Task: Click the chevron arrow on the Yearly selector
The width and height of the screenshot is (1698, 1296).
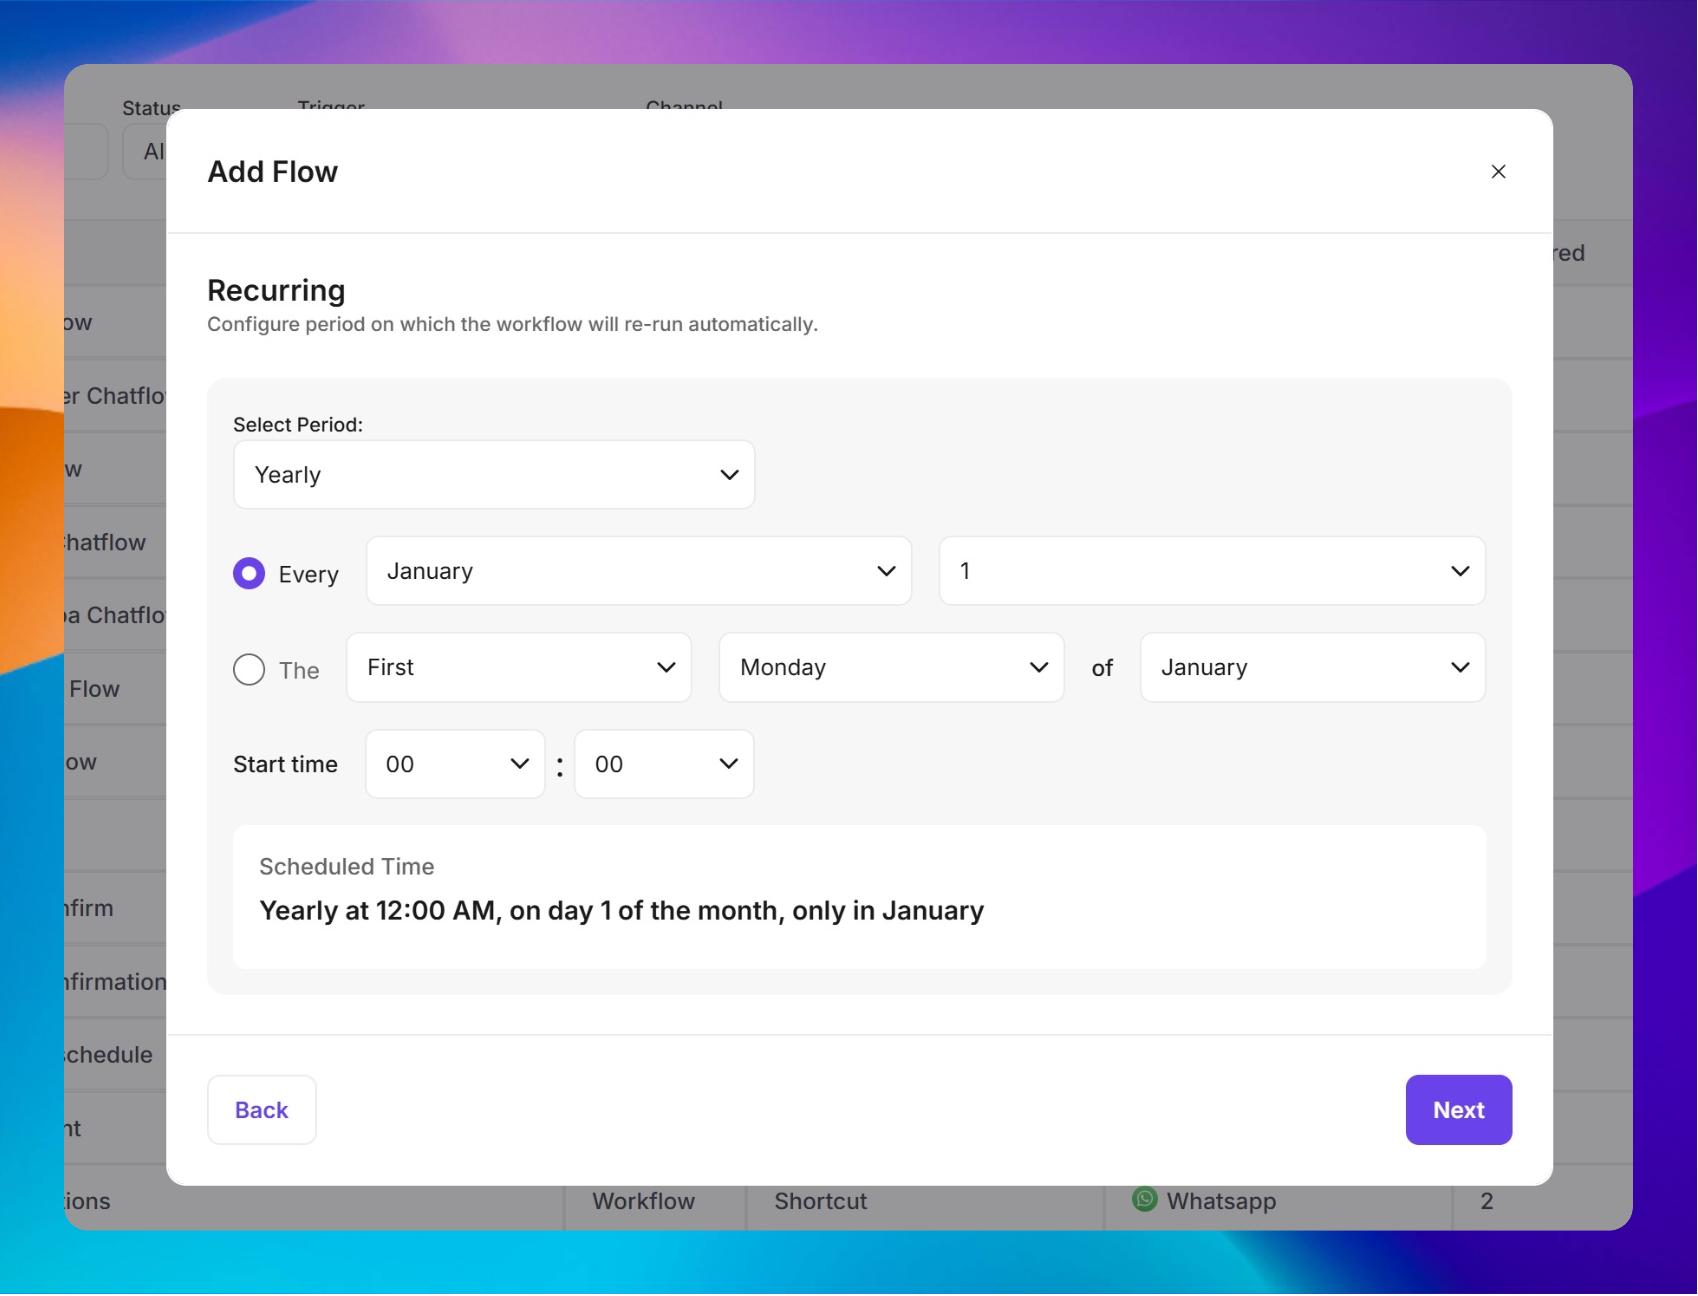Action: point(729,475)
